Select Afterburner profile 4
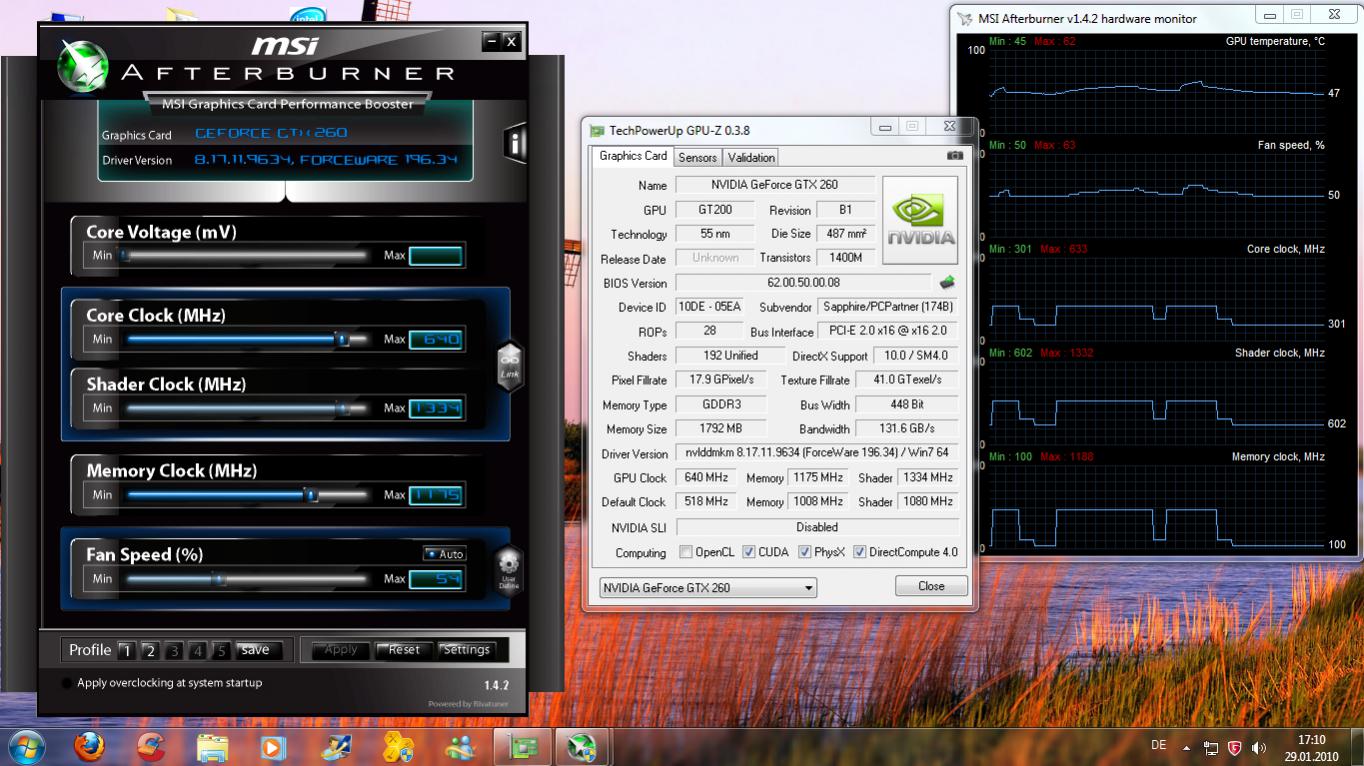 tap(198, 651)
